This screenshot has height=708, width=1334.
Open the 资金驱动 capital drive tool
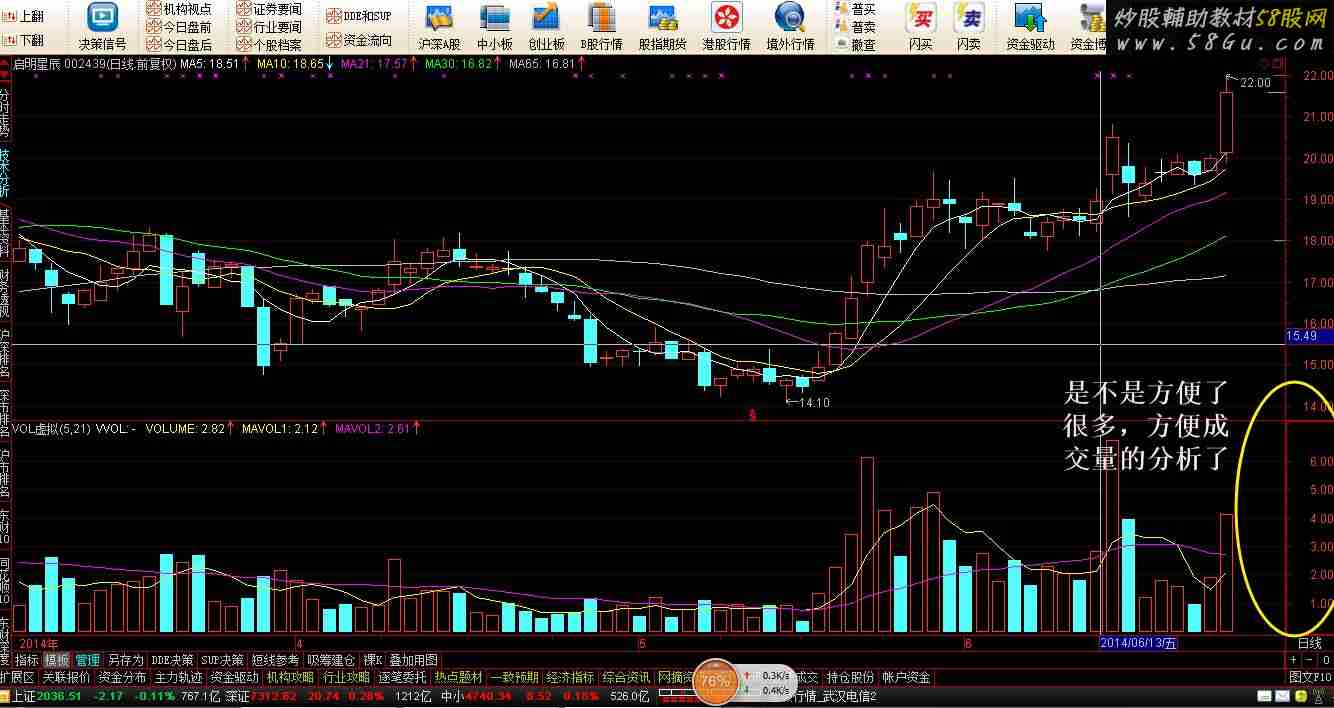[x=1030, y=26]
